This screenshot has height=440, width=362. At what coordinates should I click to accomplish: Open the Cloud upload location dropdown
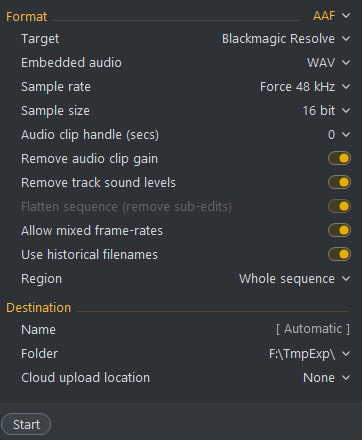[x=327, y=378]
